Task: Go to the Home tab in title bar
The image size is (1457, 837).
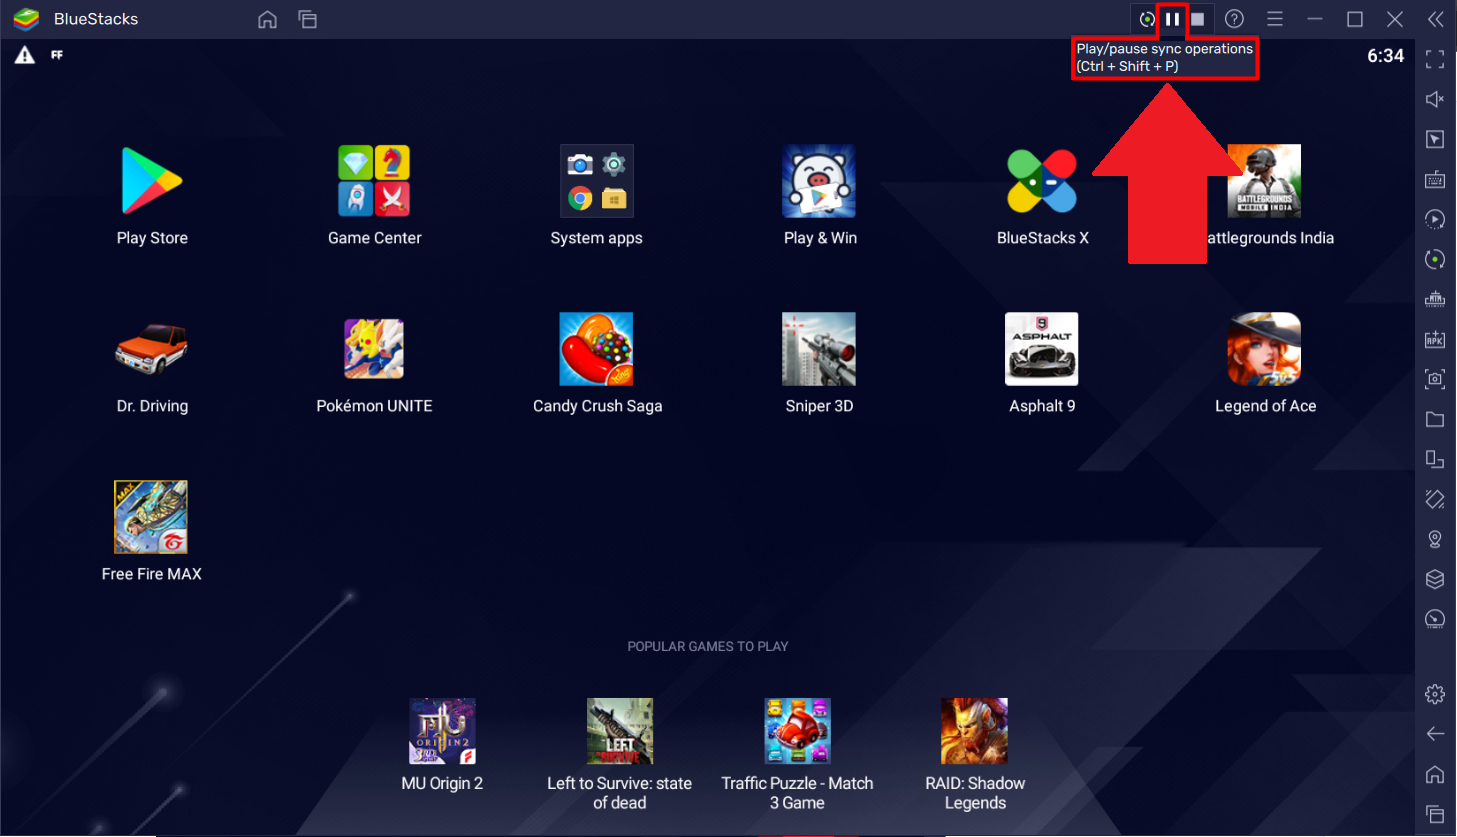Action: coord(267,19)
